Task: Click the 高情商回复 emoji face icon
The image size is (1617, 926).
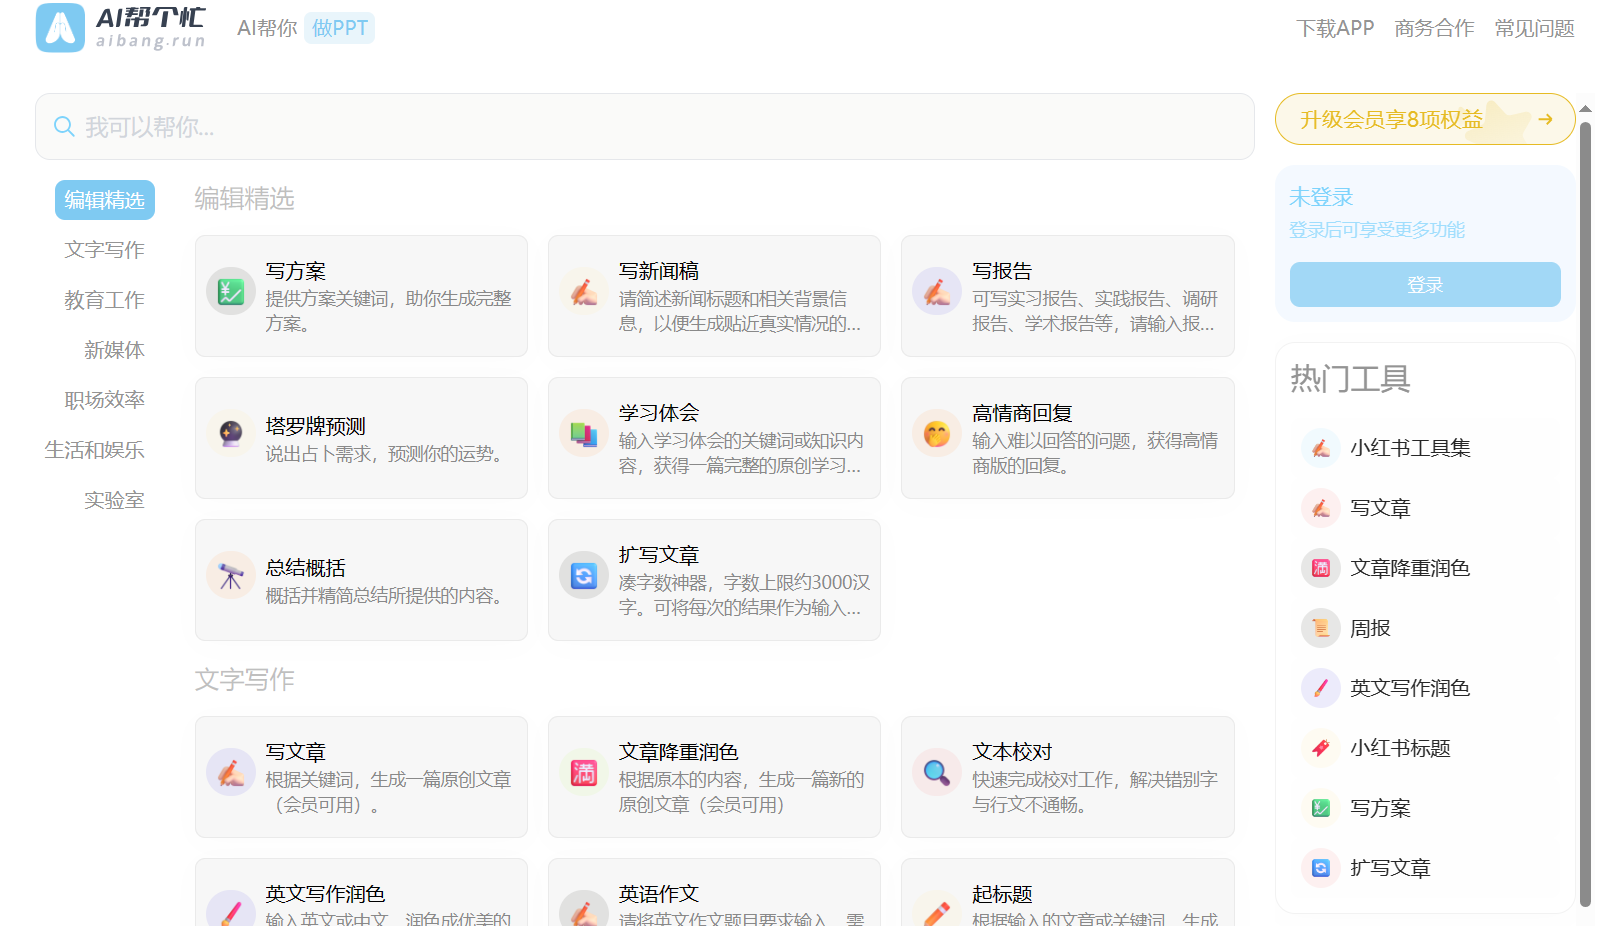Action: point(937,436)
